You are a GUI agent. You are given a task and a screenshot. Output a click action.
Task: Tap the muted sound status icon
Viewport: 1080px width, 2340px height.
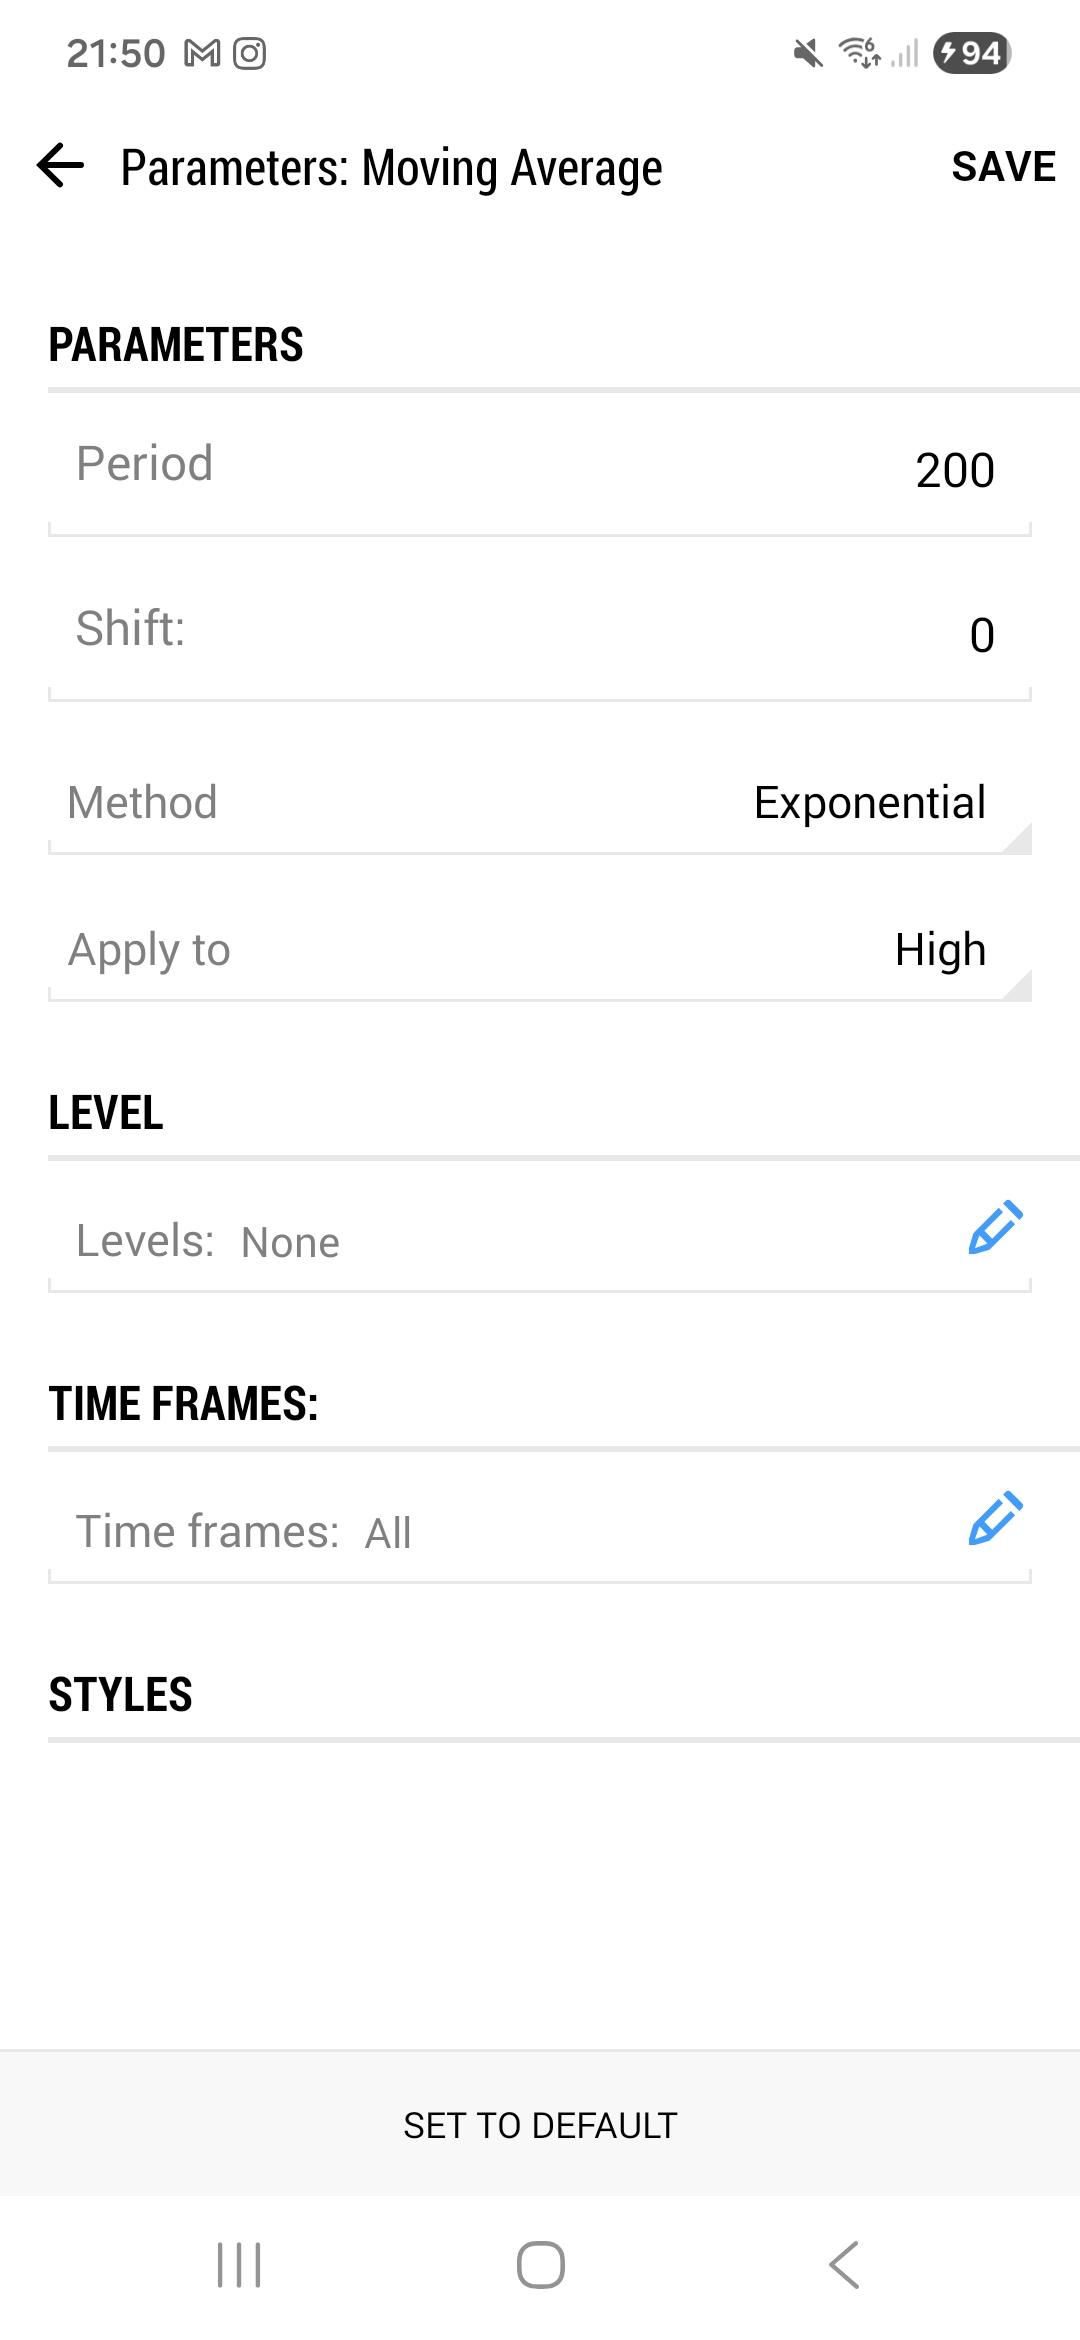coord(808,54)
